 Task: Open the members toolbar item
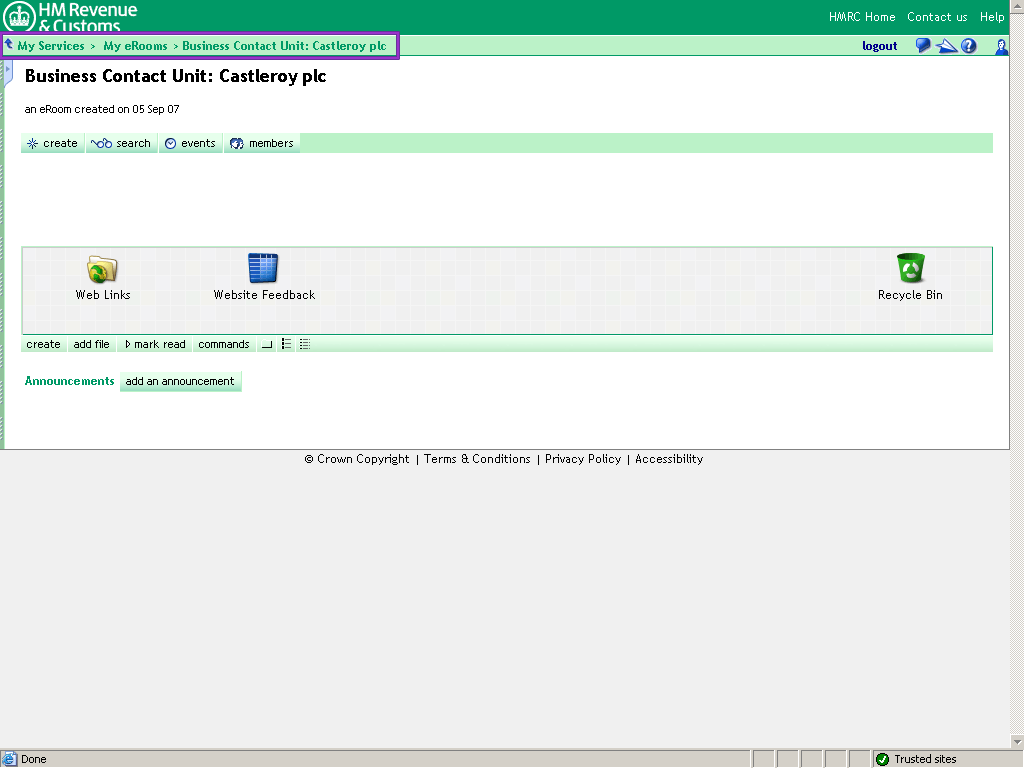coord(262,143)
